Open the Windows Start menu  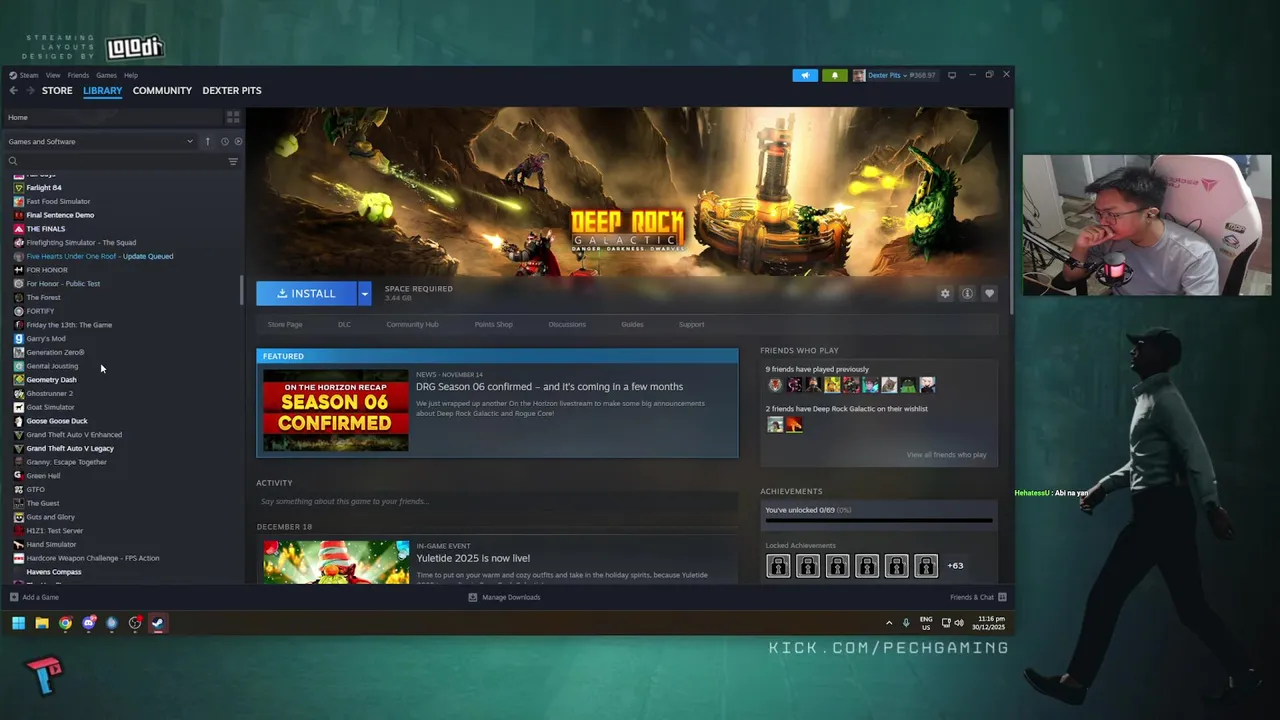click(x=18, y=623)
